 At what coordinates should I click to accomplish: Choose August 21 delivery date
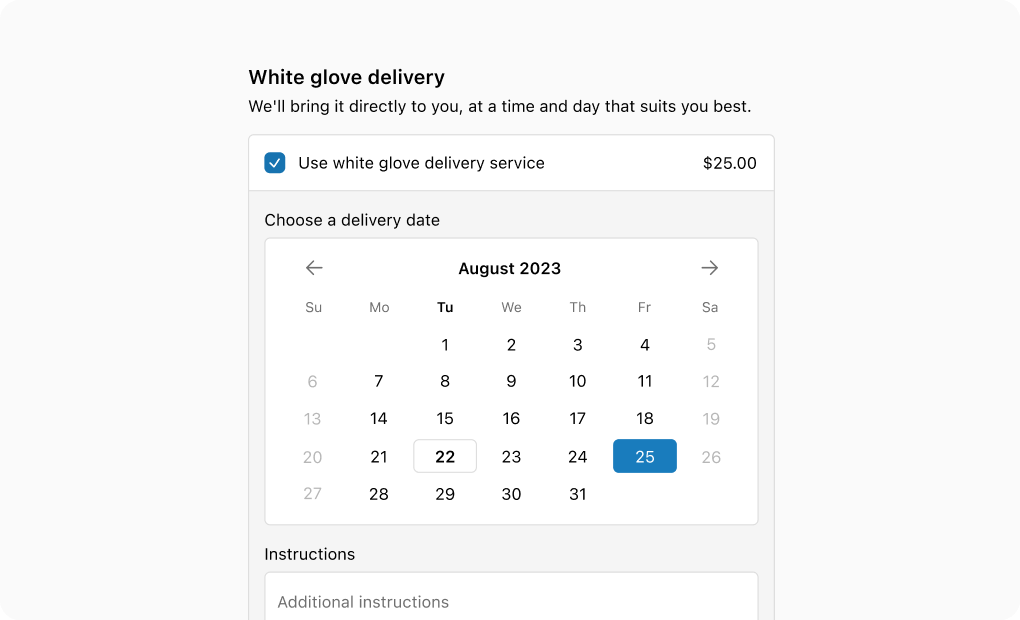[379, 456]
